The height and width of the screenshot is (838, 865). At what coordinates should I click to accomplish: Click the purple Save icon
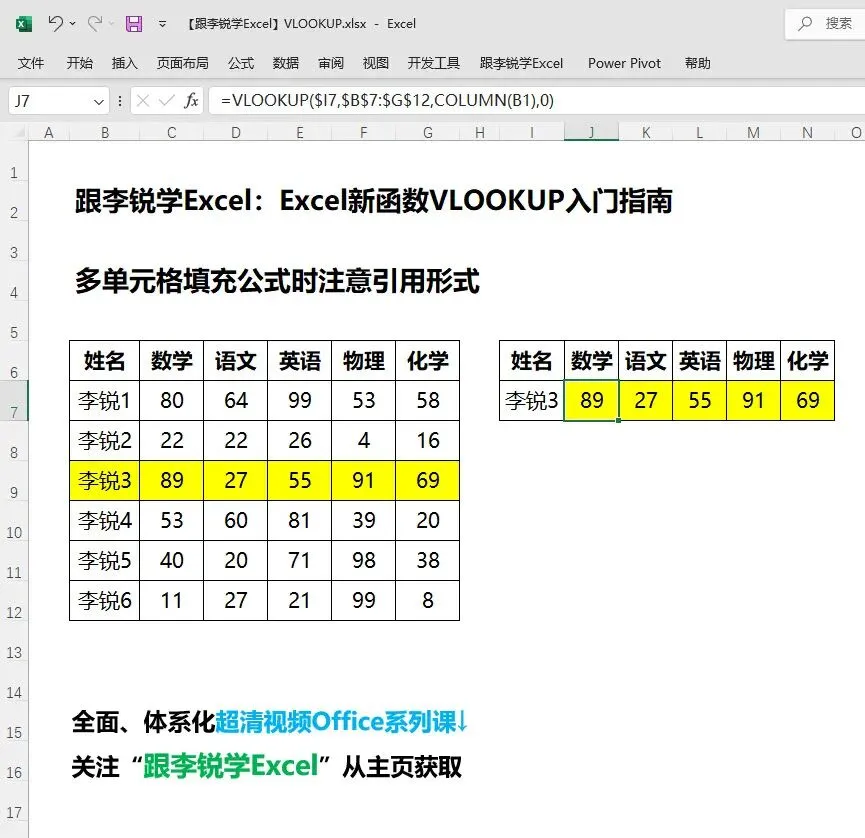pos(134,24)
